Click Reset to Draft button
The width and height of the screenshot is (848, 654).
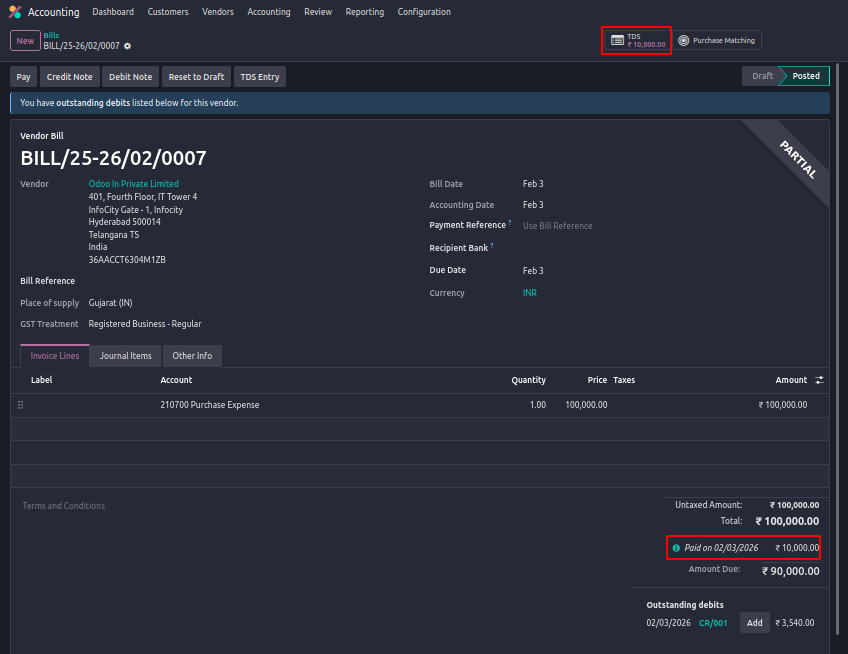pos(196,77)
